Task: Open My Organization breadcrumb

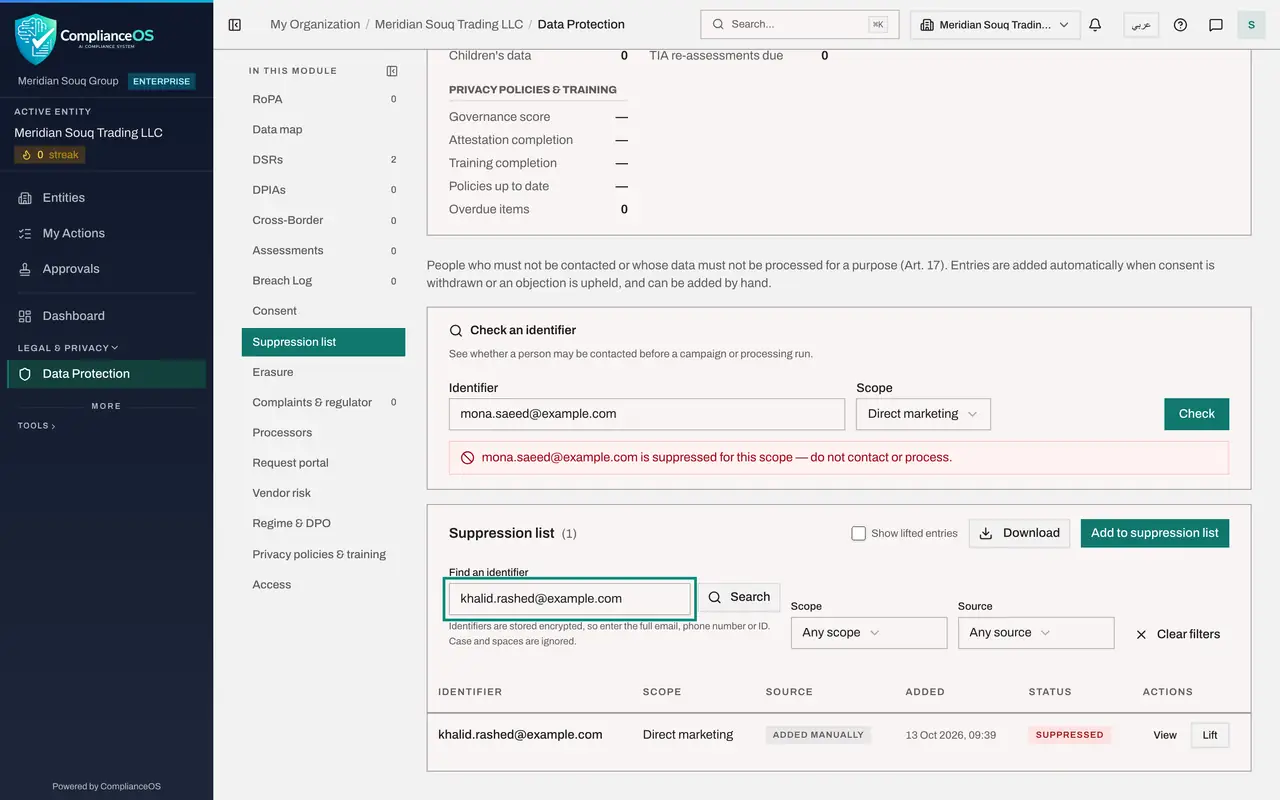Action: tap(315, 25)
